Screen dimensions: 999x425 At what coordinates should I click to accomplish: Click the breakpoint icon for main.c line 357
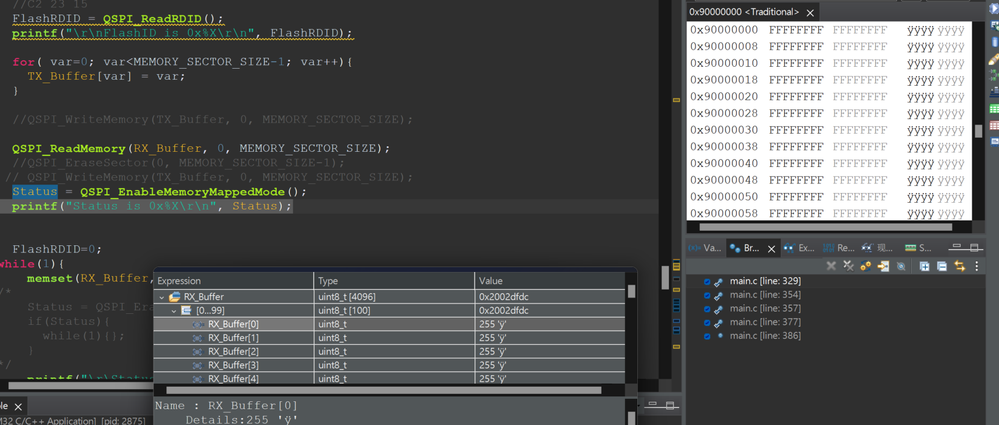(x=719, y=309)
